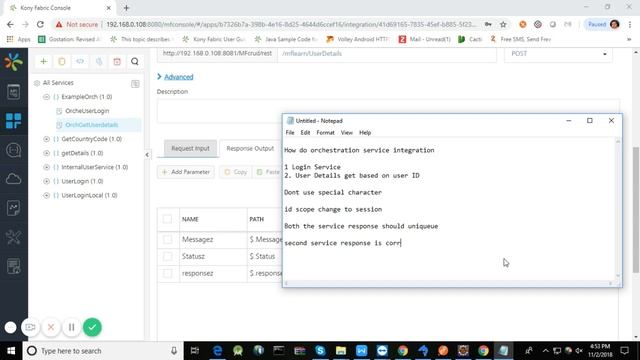Open the Java Sample Code bookmark

286,39
